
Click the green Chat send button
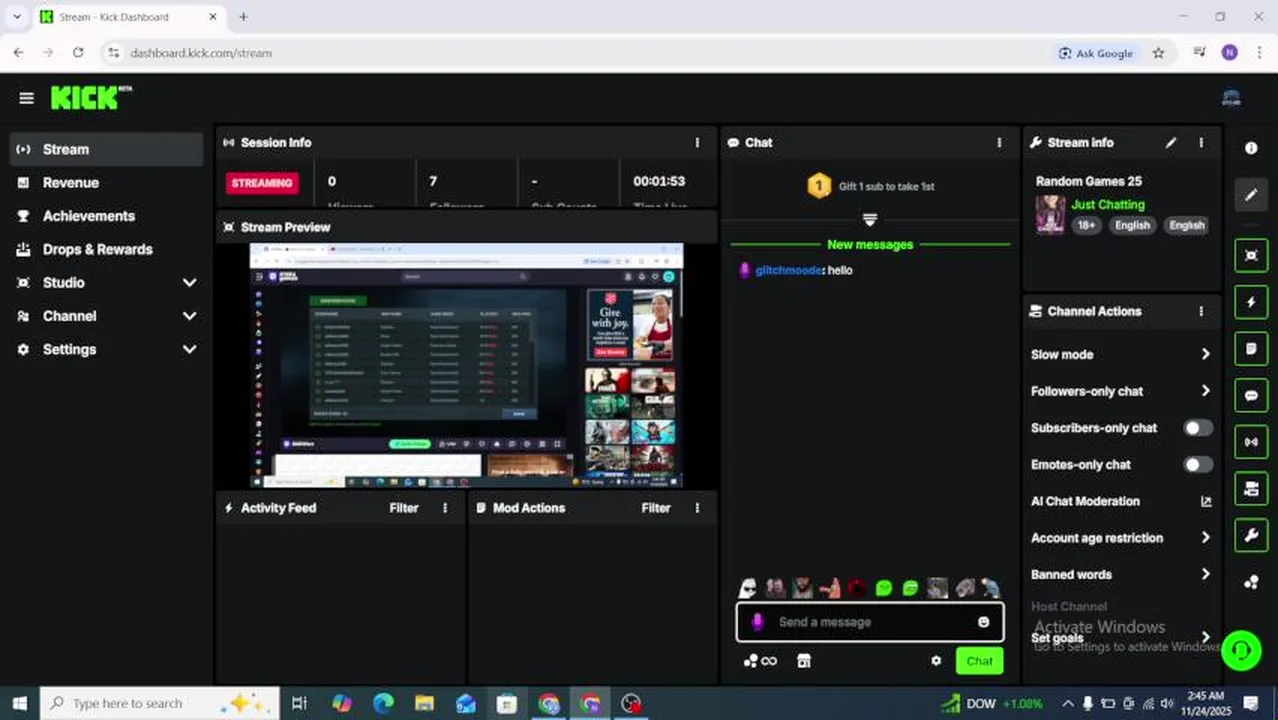pyautogui.click(x=979, y=661)
